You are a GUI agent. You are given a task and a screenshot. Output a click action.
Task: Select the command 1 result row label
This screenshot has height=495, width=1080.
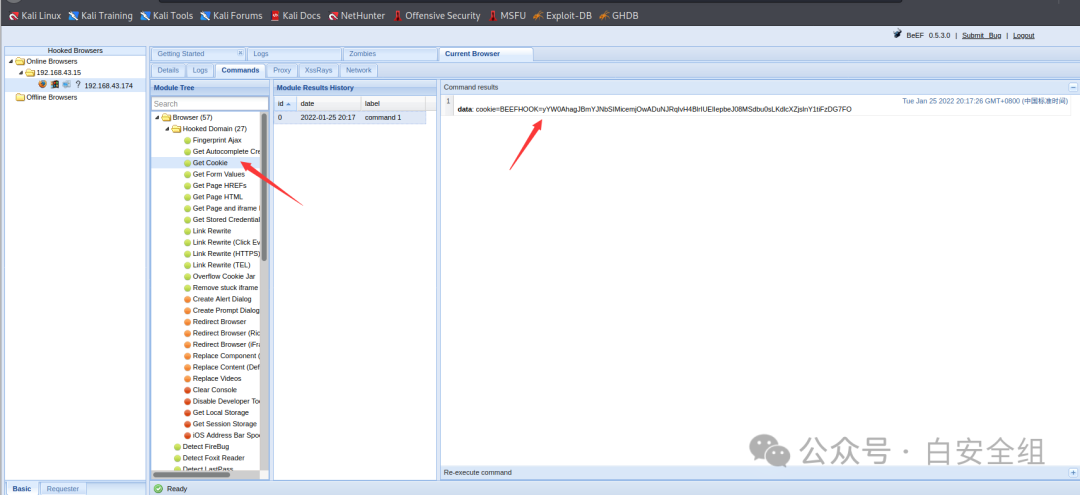pyautogui.click(x=383, y=118)
